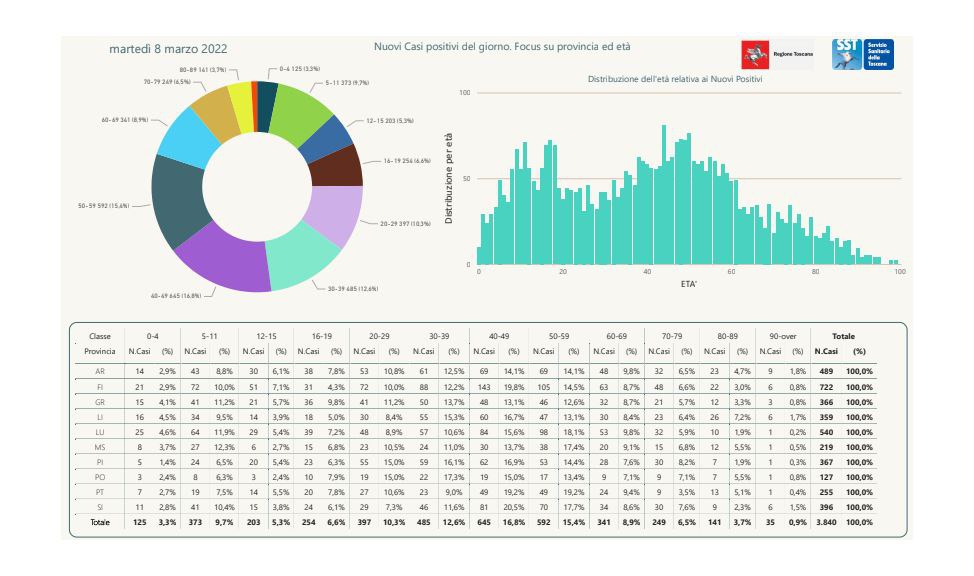Viewport: 974px width, 576px height.
Task: Click the '12-15 203 (5,3%)' donut label
Action: tap(389, 121)
